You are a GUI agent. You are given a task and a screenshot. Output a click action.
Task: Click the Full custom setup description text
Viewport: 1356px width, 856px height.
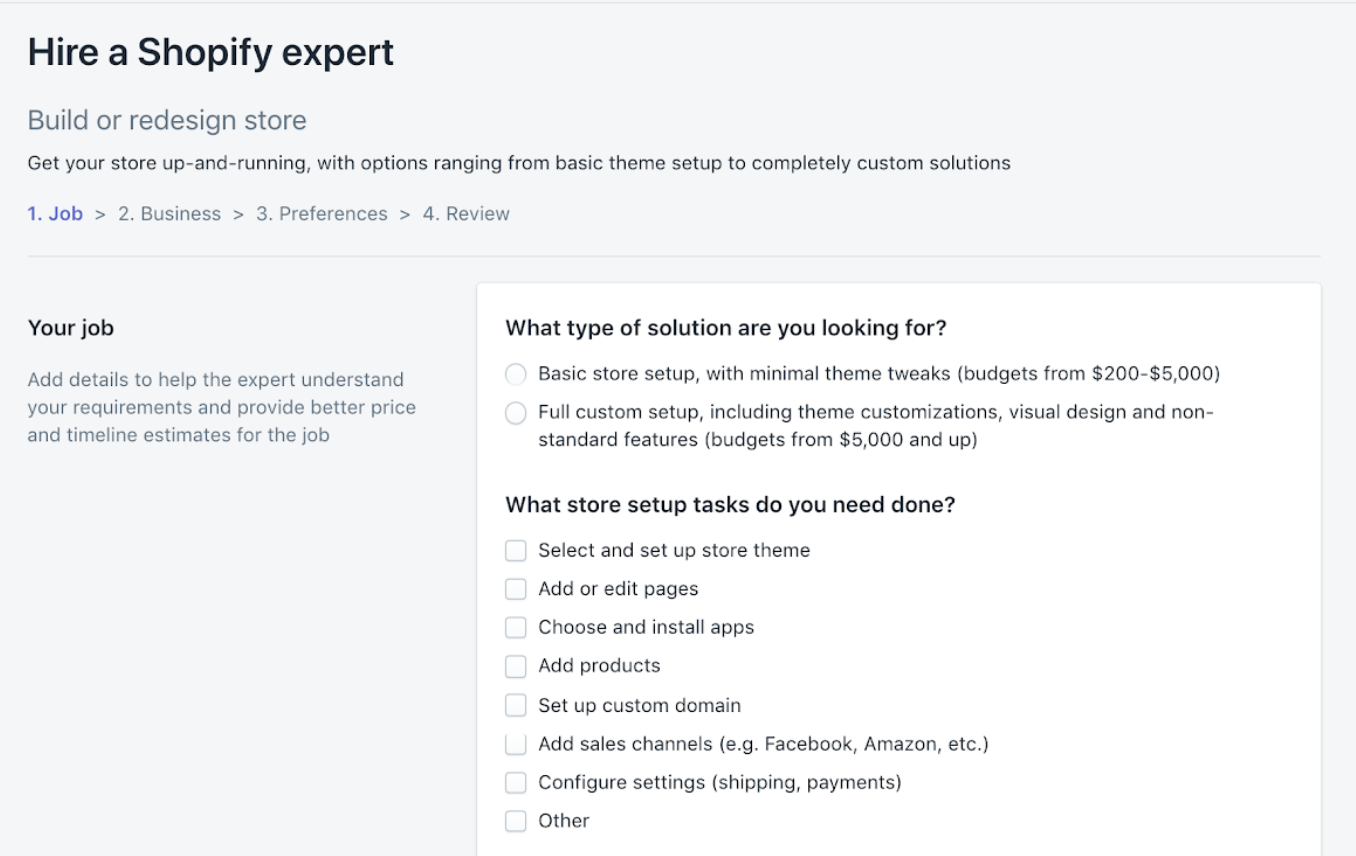click(x=876, y=426)
